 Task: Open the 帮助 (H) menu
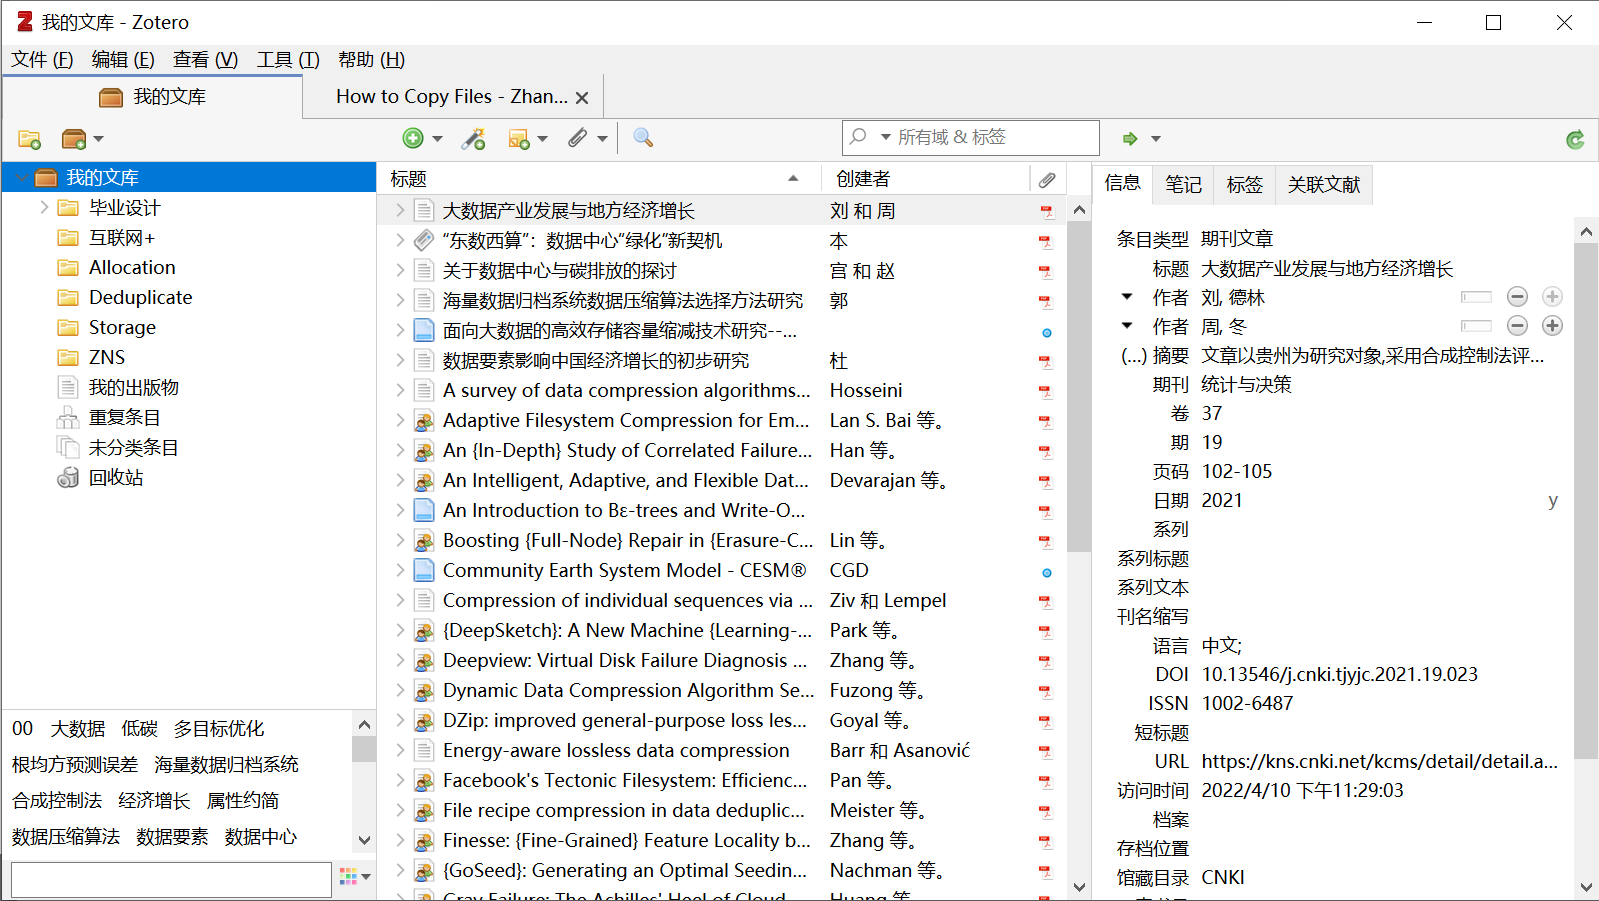[x=371, y=60]
